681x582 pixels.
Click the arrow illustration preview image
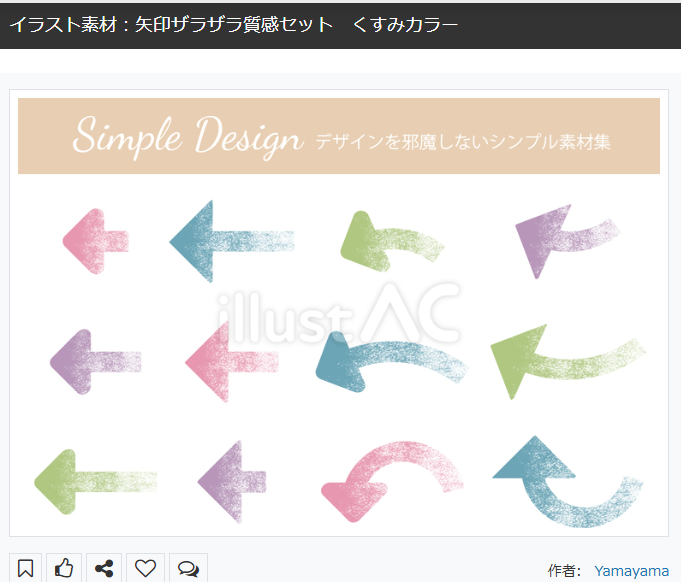[339, 313]
